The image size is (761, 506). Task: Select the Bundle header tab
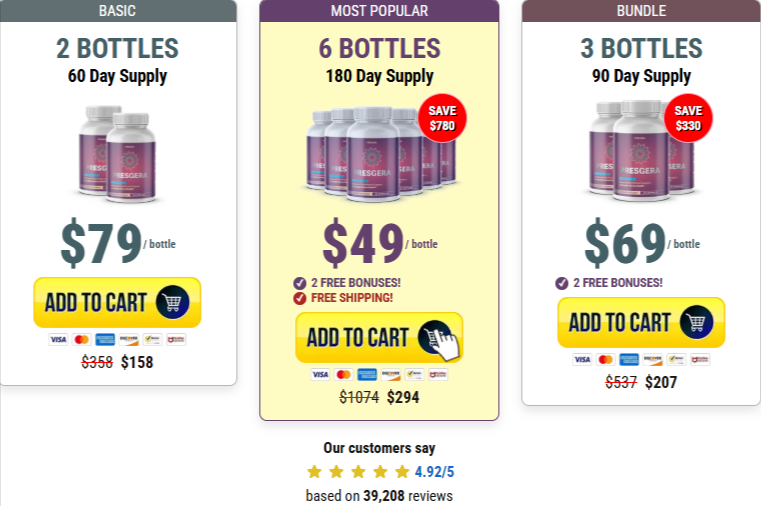click(x=641, y=11)
